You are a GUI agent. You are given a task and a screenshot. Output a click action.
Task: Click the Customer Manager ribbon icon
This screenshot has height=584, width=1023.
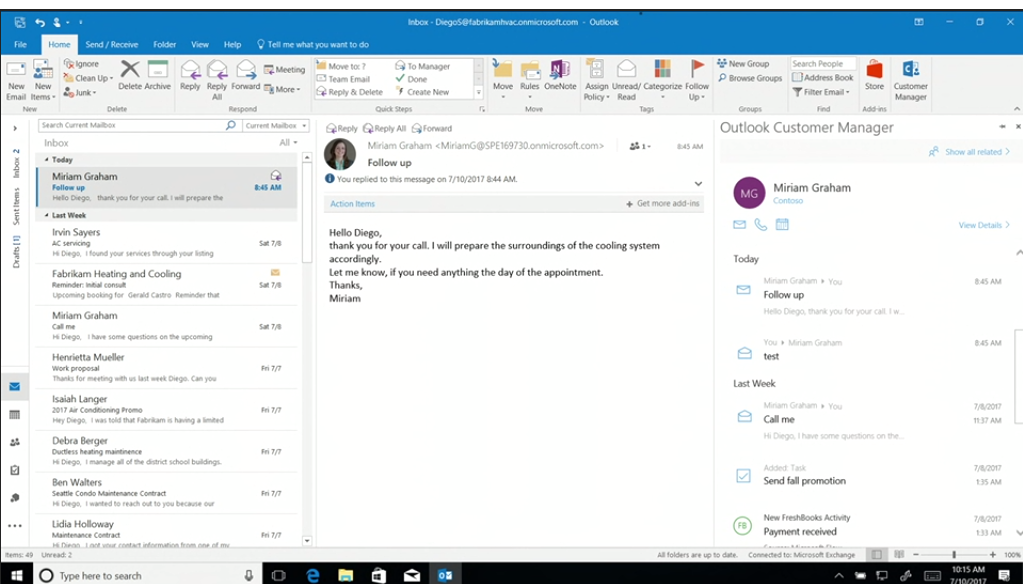[x=910, y=78]
